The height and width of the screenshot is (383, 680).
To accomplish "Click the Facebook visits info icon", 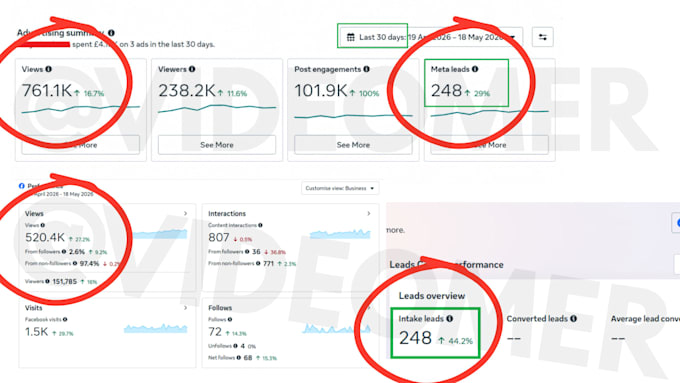I will tap(65, 319).
